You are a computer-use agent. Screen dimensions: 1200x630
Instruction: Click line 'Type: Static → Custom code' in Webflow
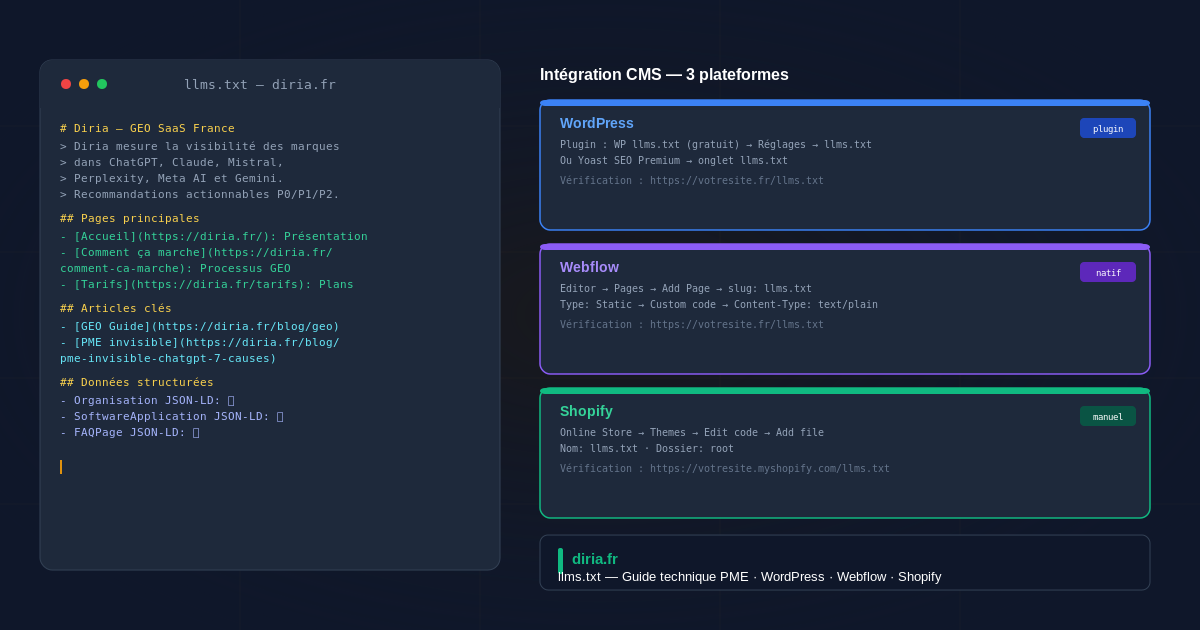click(719, 304)
